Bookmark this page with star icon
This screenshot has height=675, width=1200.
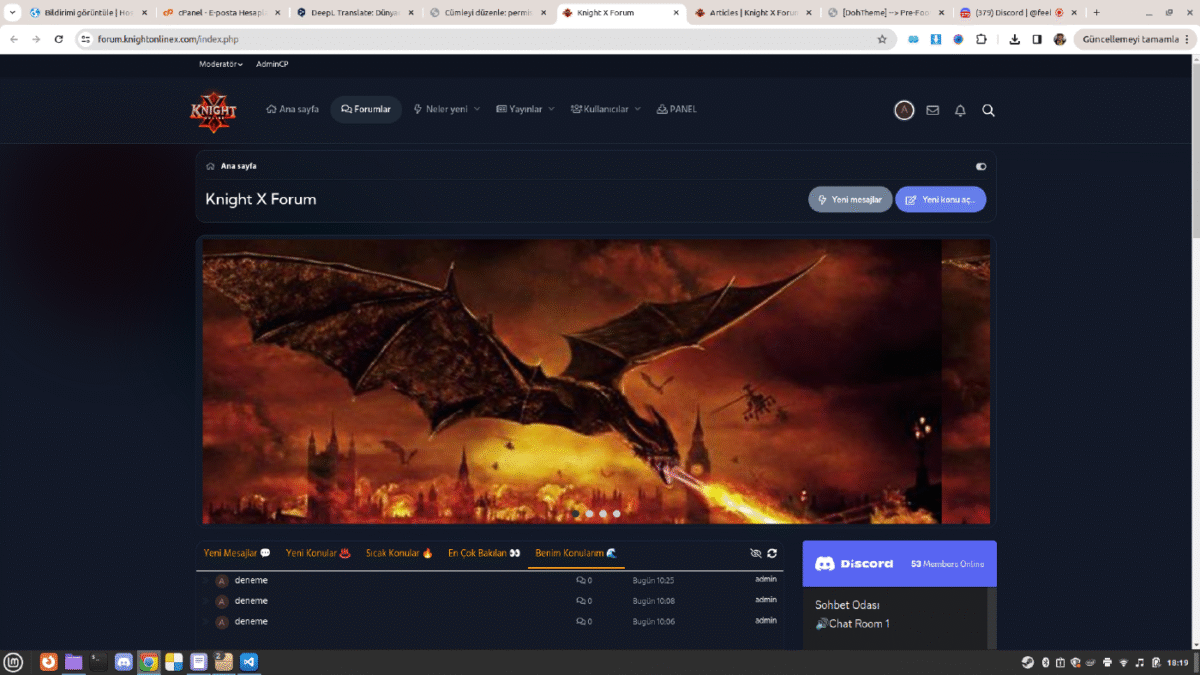click(882, 39)
